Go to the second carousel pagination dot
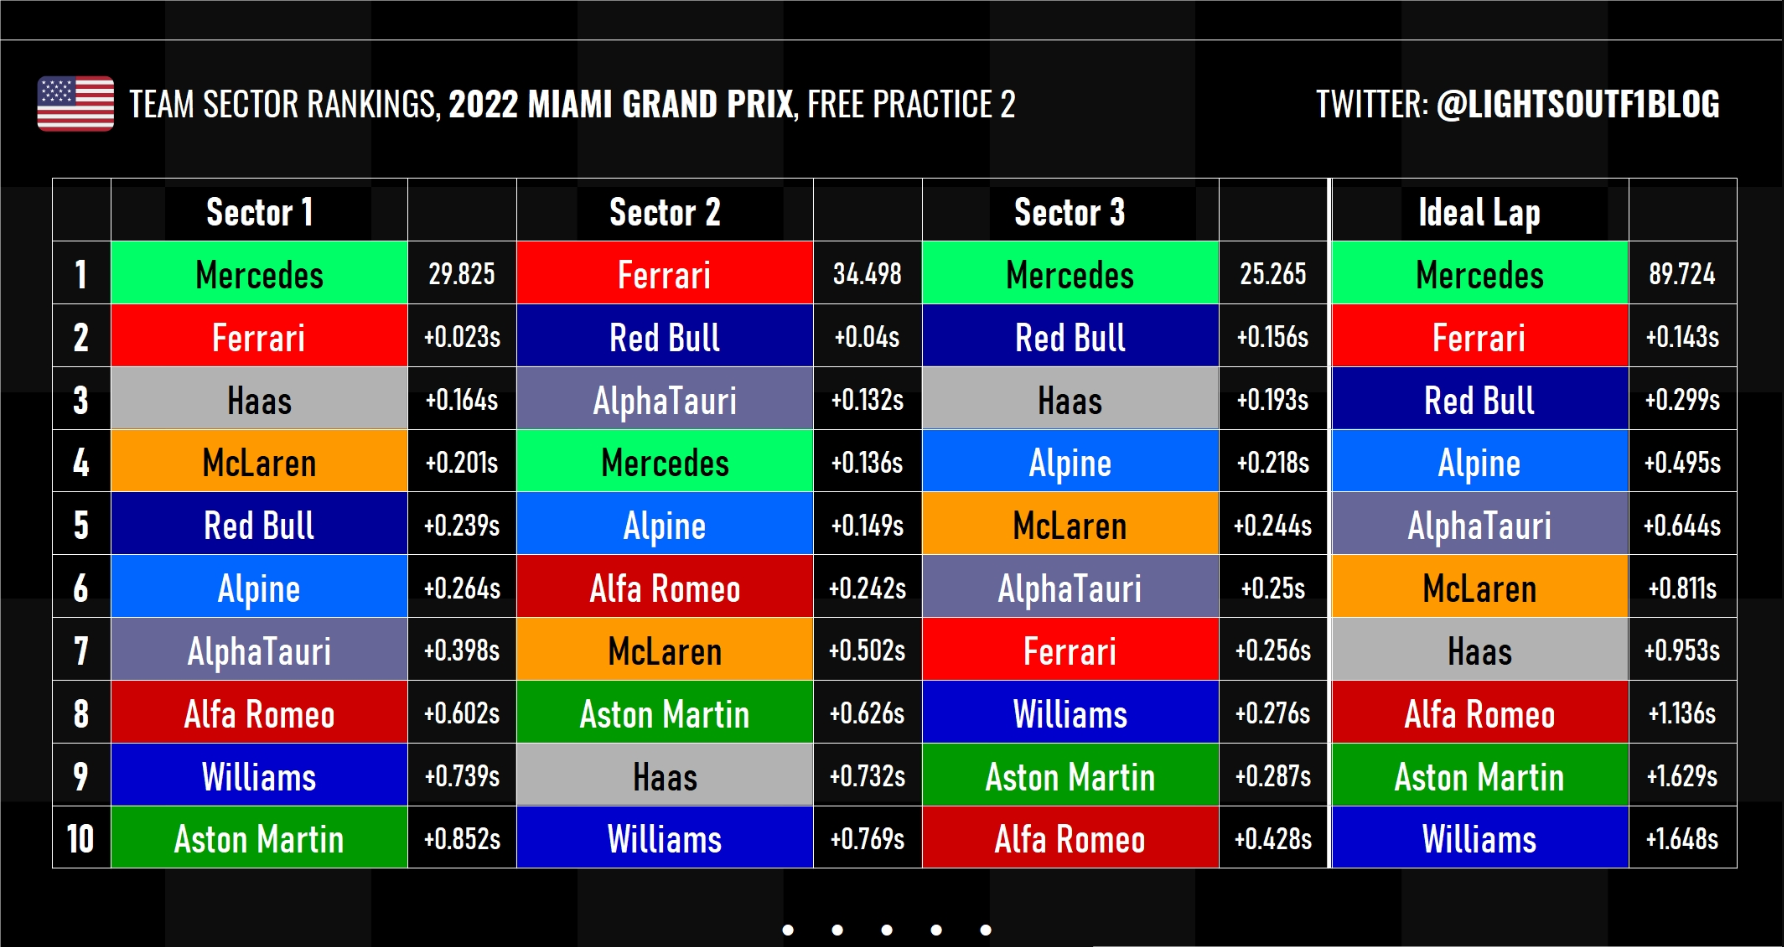The height and width of the screenshot is (947, 1784). coord(837,930)
